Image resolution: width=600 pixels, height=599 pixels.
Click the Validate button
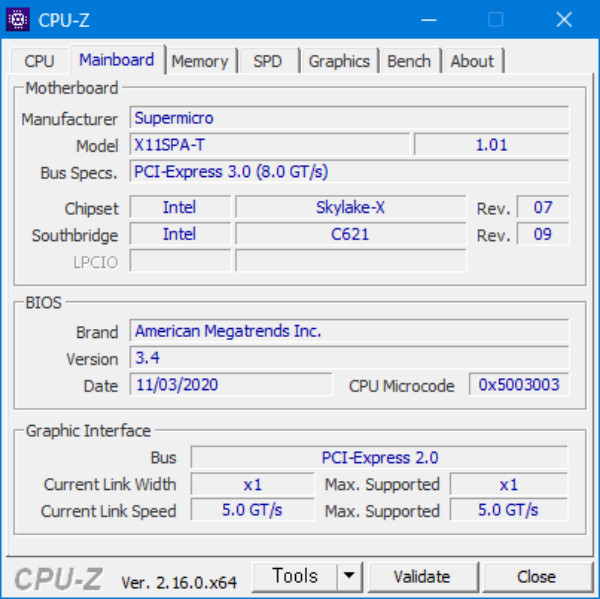click(422, 577)
